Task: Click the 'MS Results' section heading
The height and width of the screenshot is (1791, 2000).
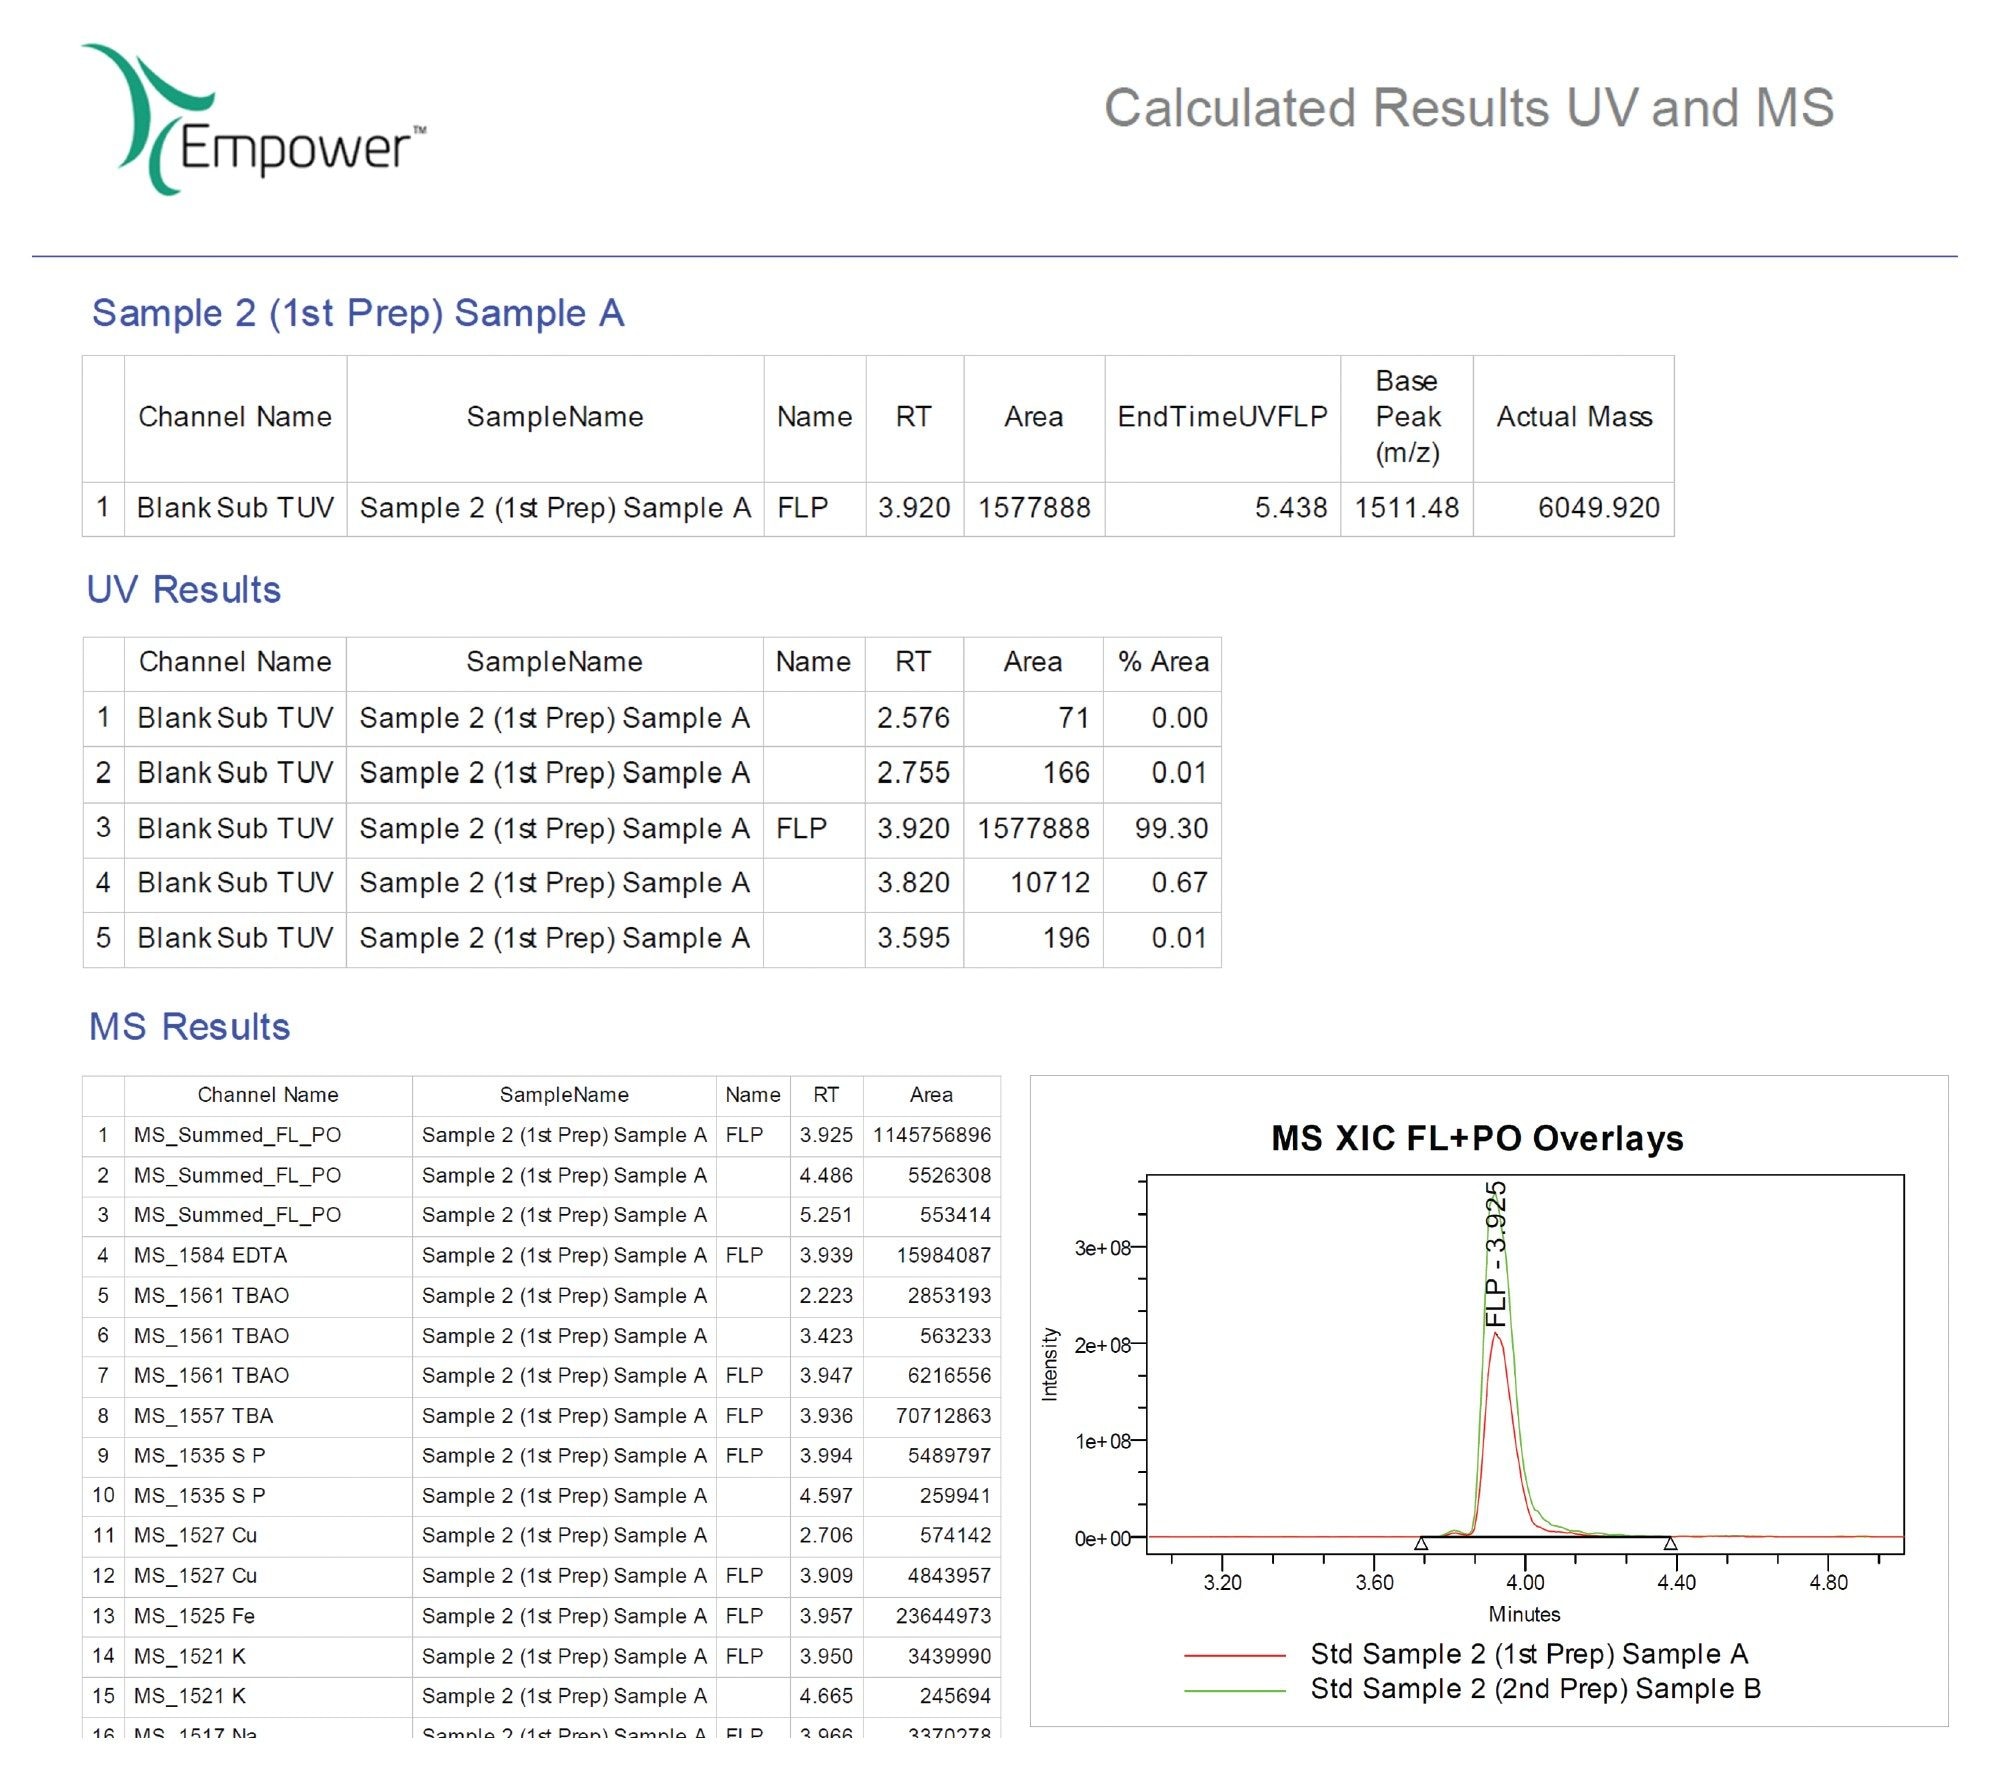Action: coord(189,1027)
